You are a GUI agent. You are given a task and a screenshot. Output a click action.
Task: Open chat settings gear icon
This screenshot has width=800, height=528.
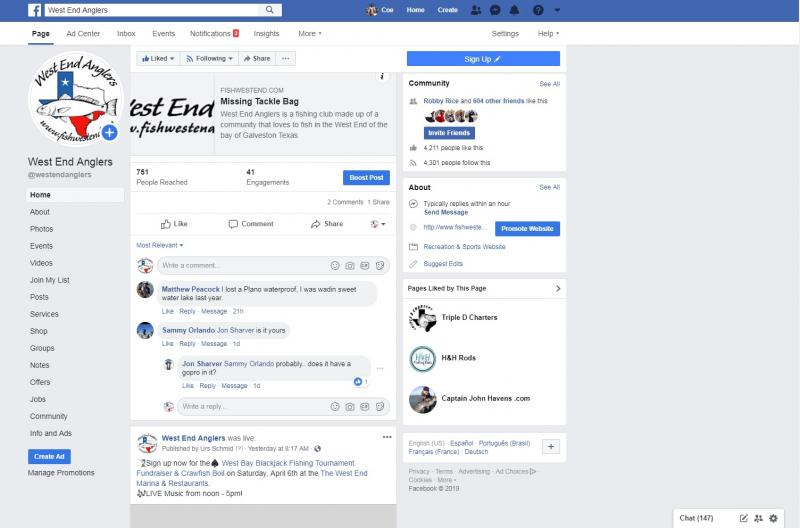tap(773, 518)
